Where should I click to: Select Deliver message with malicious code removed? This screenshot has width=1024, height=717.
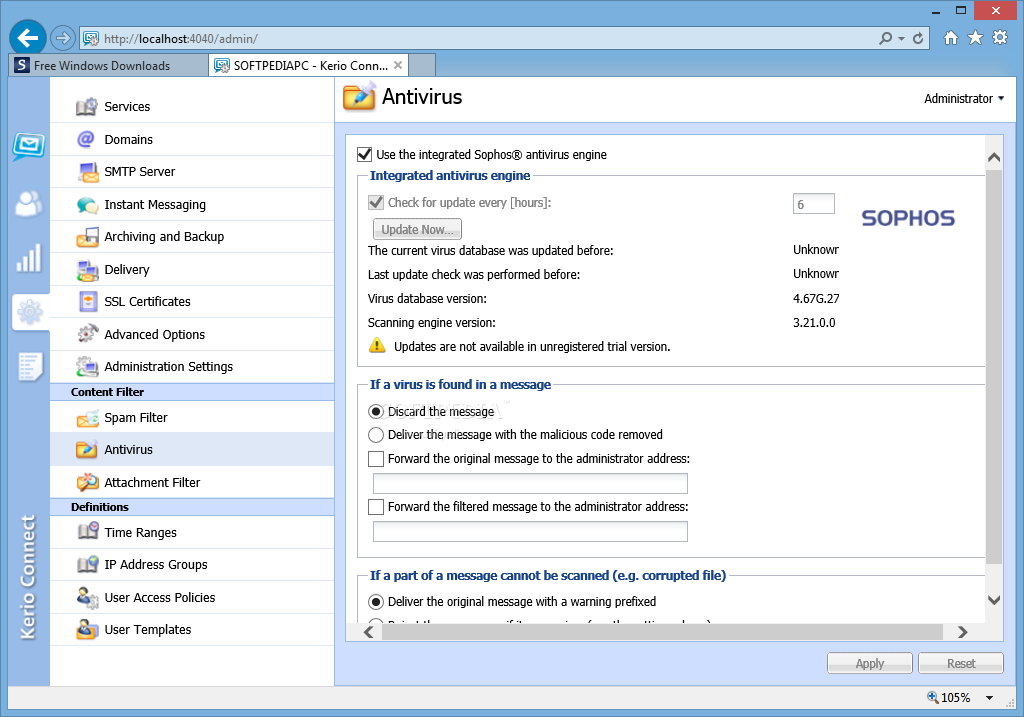[376, 435]
